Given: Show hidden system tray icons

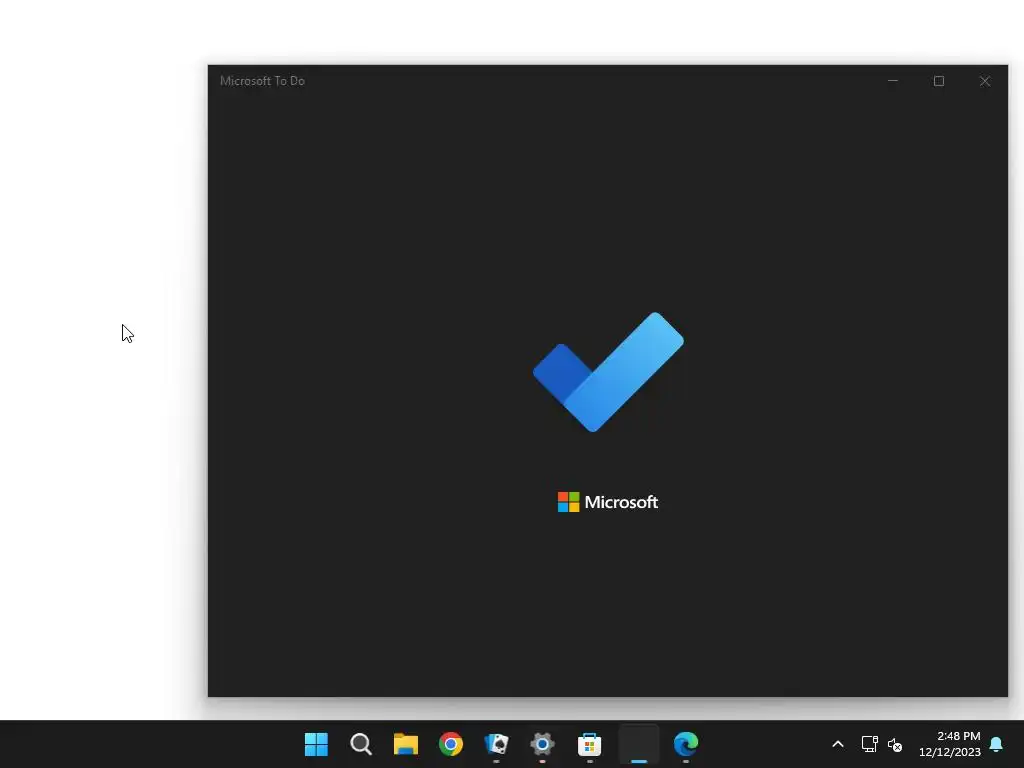Looking at the screenshot, I should 838,744.
